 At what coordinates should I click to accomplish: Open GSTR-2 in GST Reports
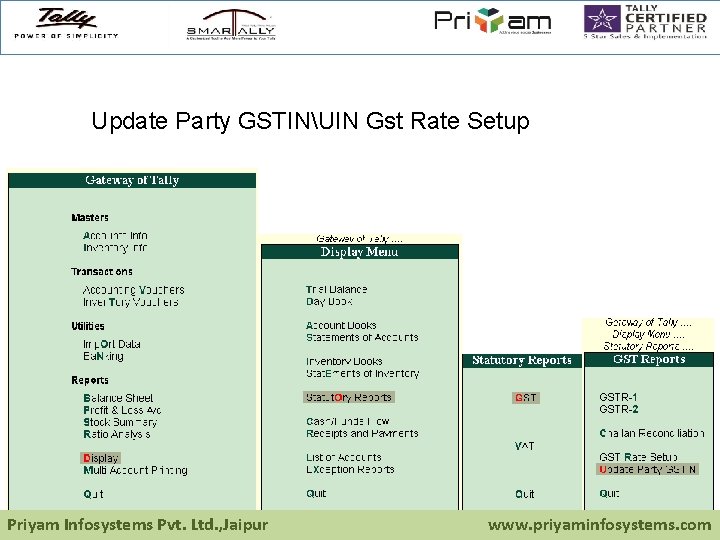coord(619,409)
